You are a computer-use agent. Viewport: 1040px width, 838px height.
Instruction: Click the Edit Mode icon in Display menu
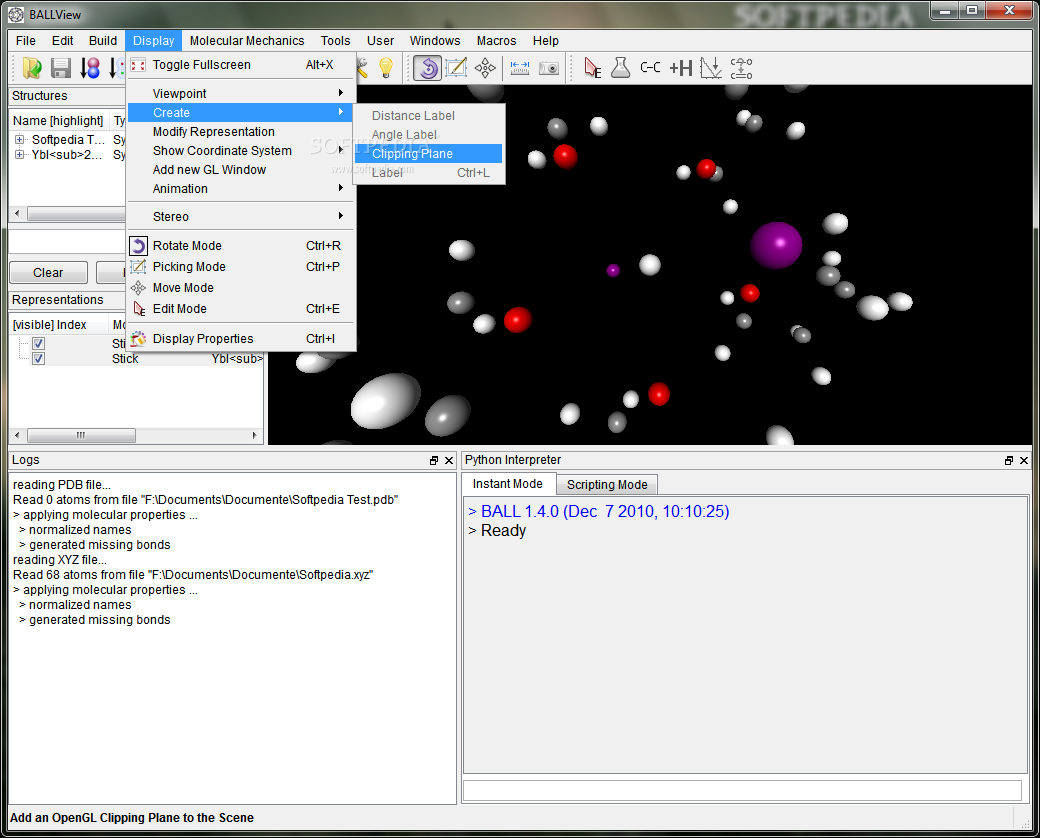click(x=139, y=309)
